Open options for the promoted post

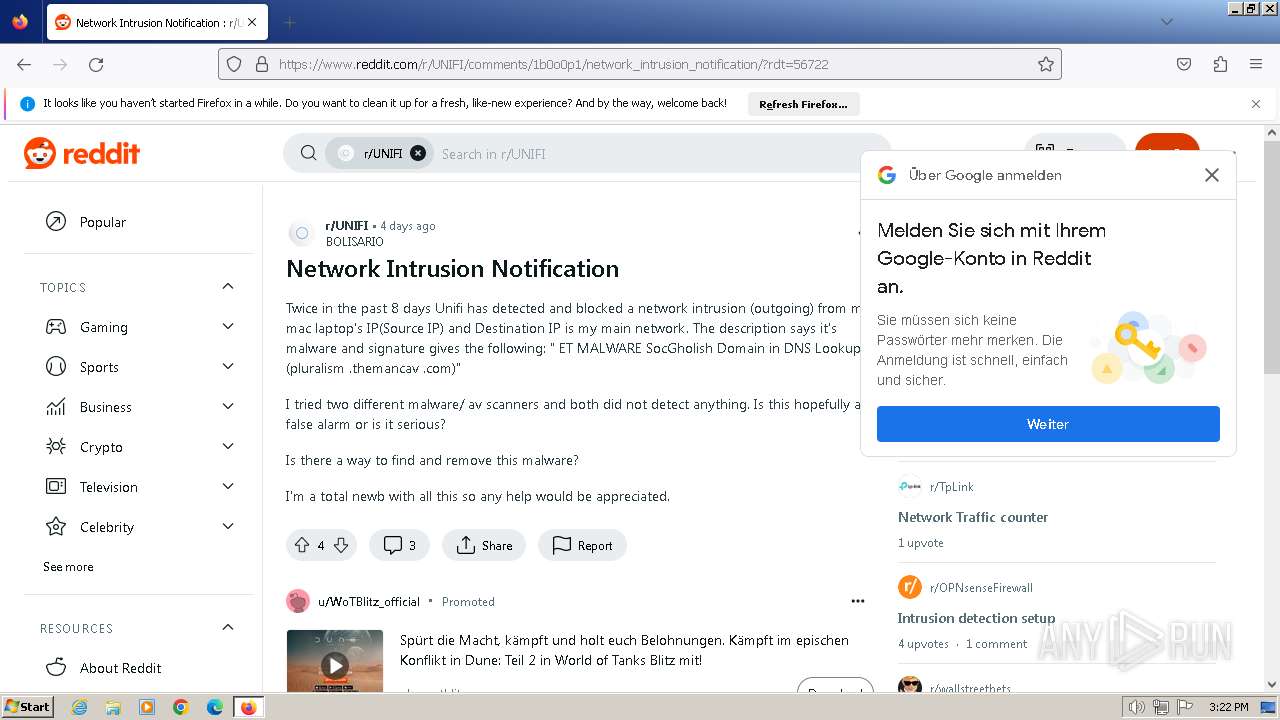coord(857,601)
